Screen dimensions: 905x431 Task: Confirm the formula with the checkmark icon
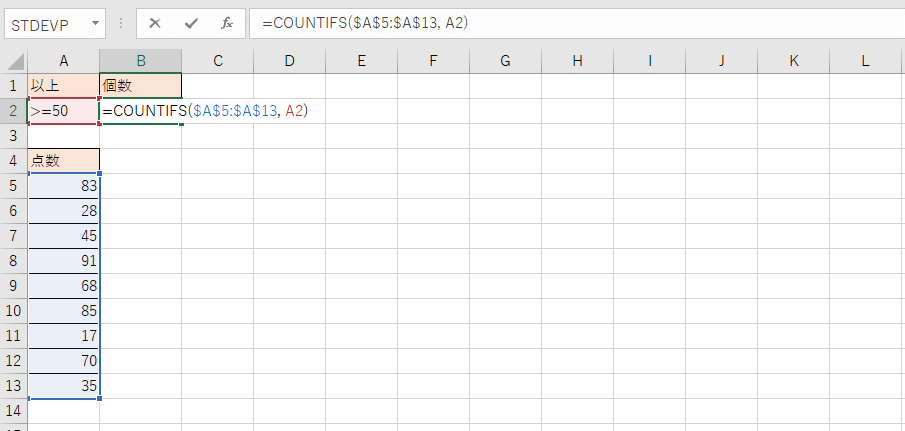tap(190, 23)
